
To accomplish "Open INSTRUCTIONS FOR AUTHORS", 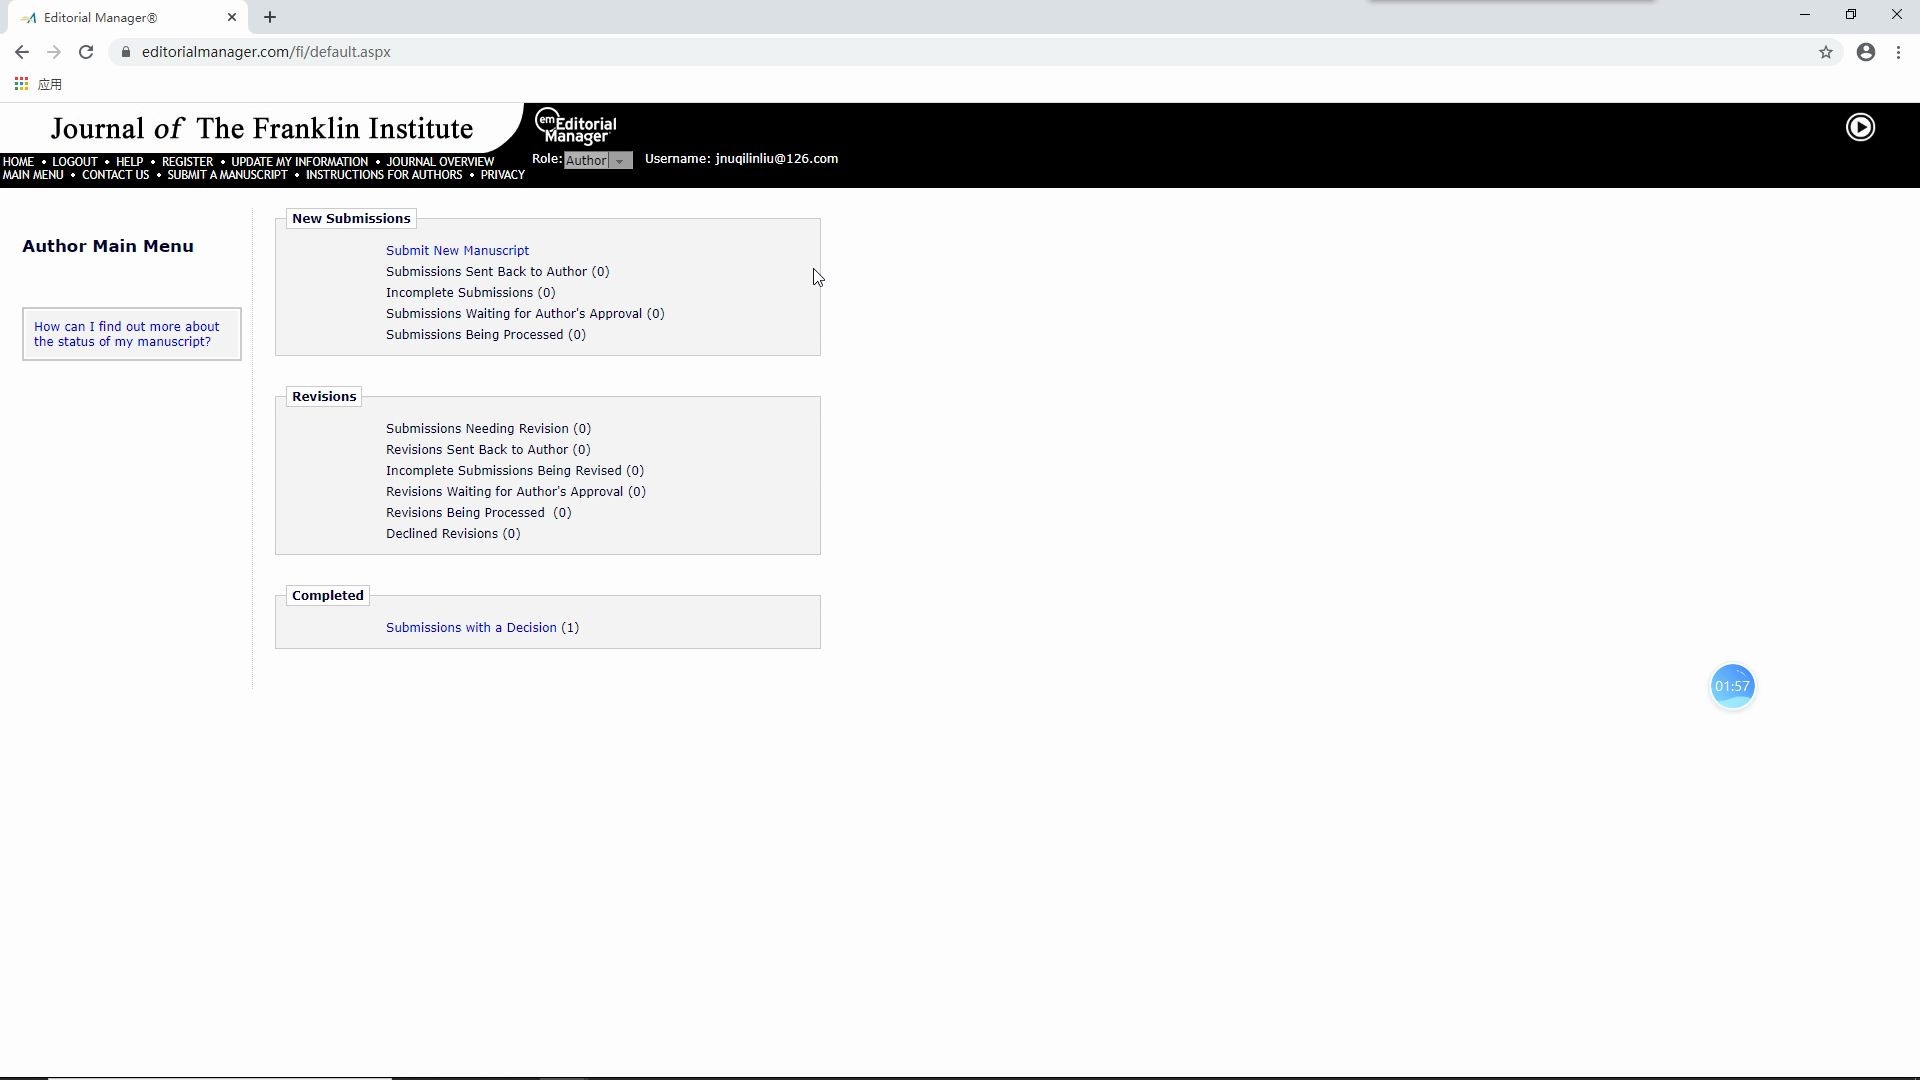I will coord(384,175).
